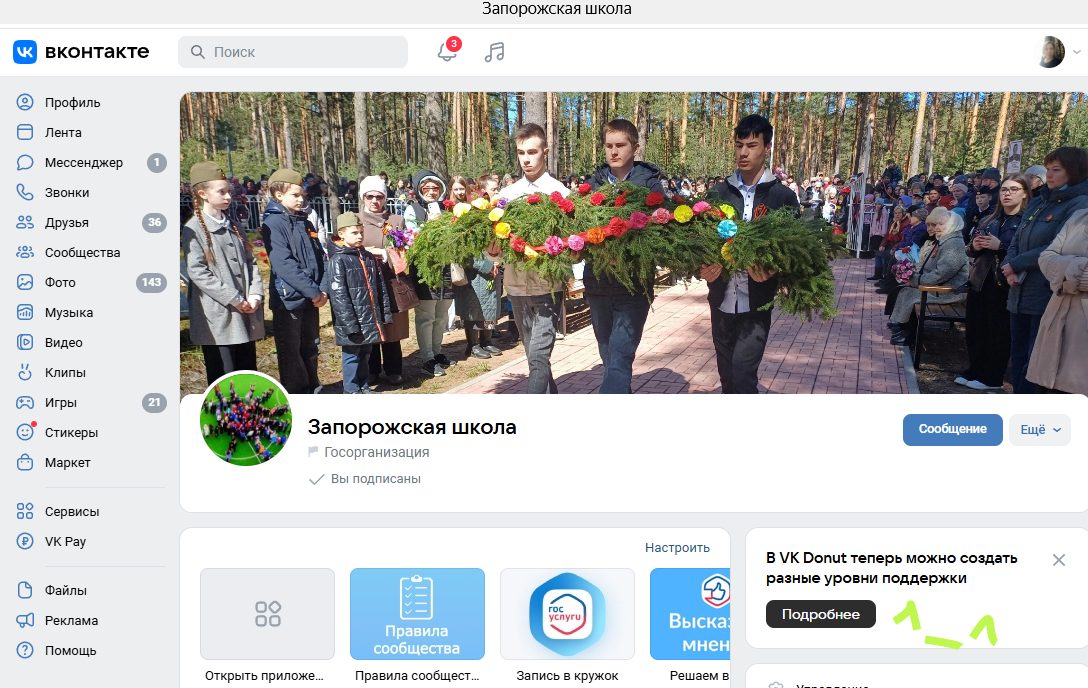The image size is (1088, 688).
Task: Focus the 'Поиск' search field
Action: pyautogui.click(x=293, y=52)
